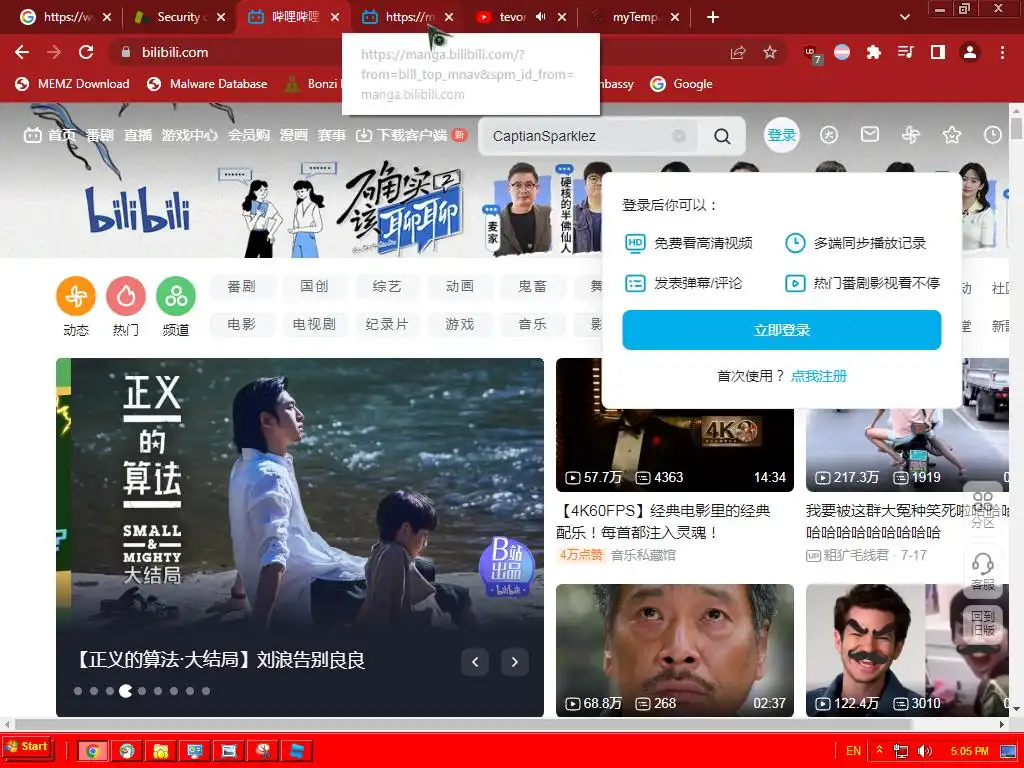Open Malware Database bookmark

pyautogui.click(x=207, y=84)
